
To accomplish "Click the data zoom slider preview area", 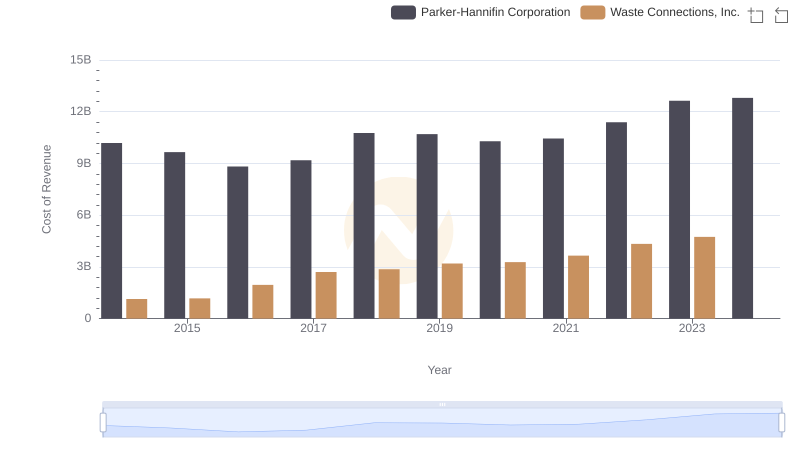I will coord(442,423).
